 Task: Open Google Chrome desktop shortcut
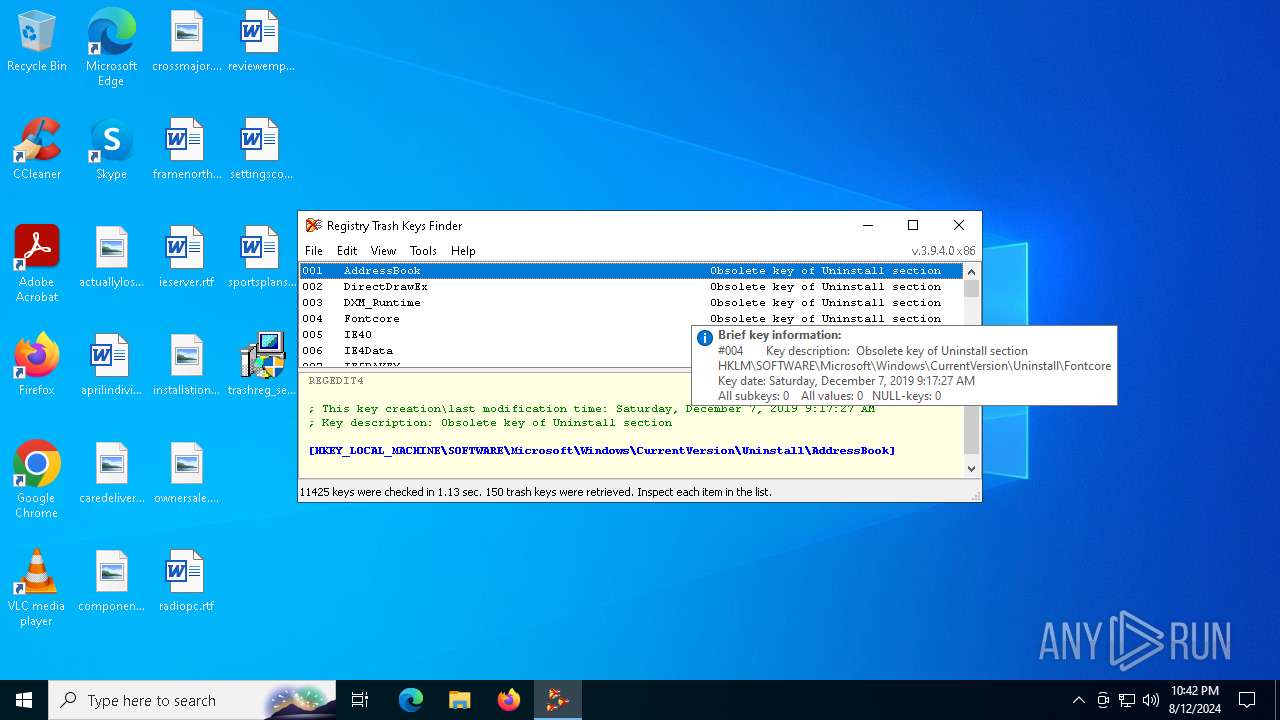pos(37,480)
